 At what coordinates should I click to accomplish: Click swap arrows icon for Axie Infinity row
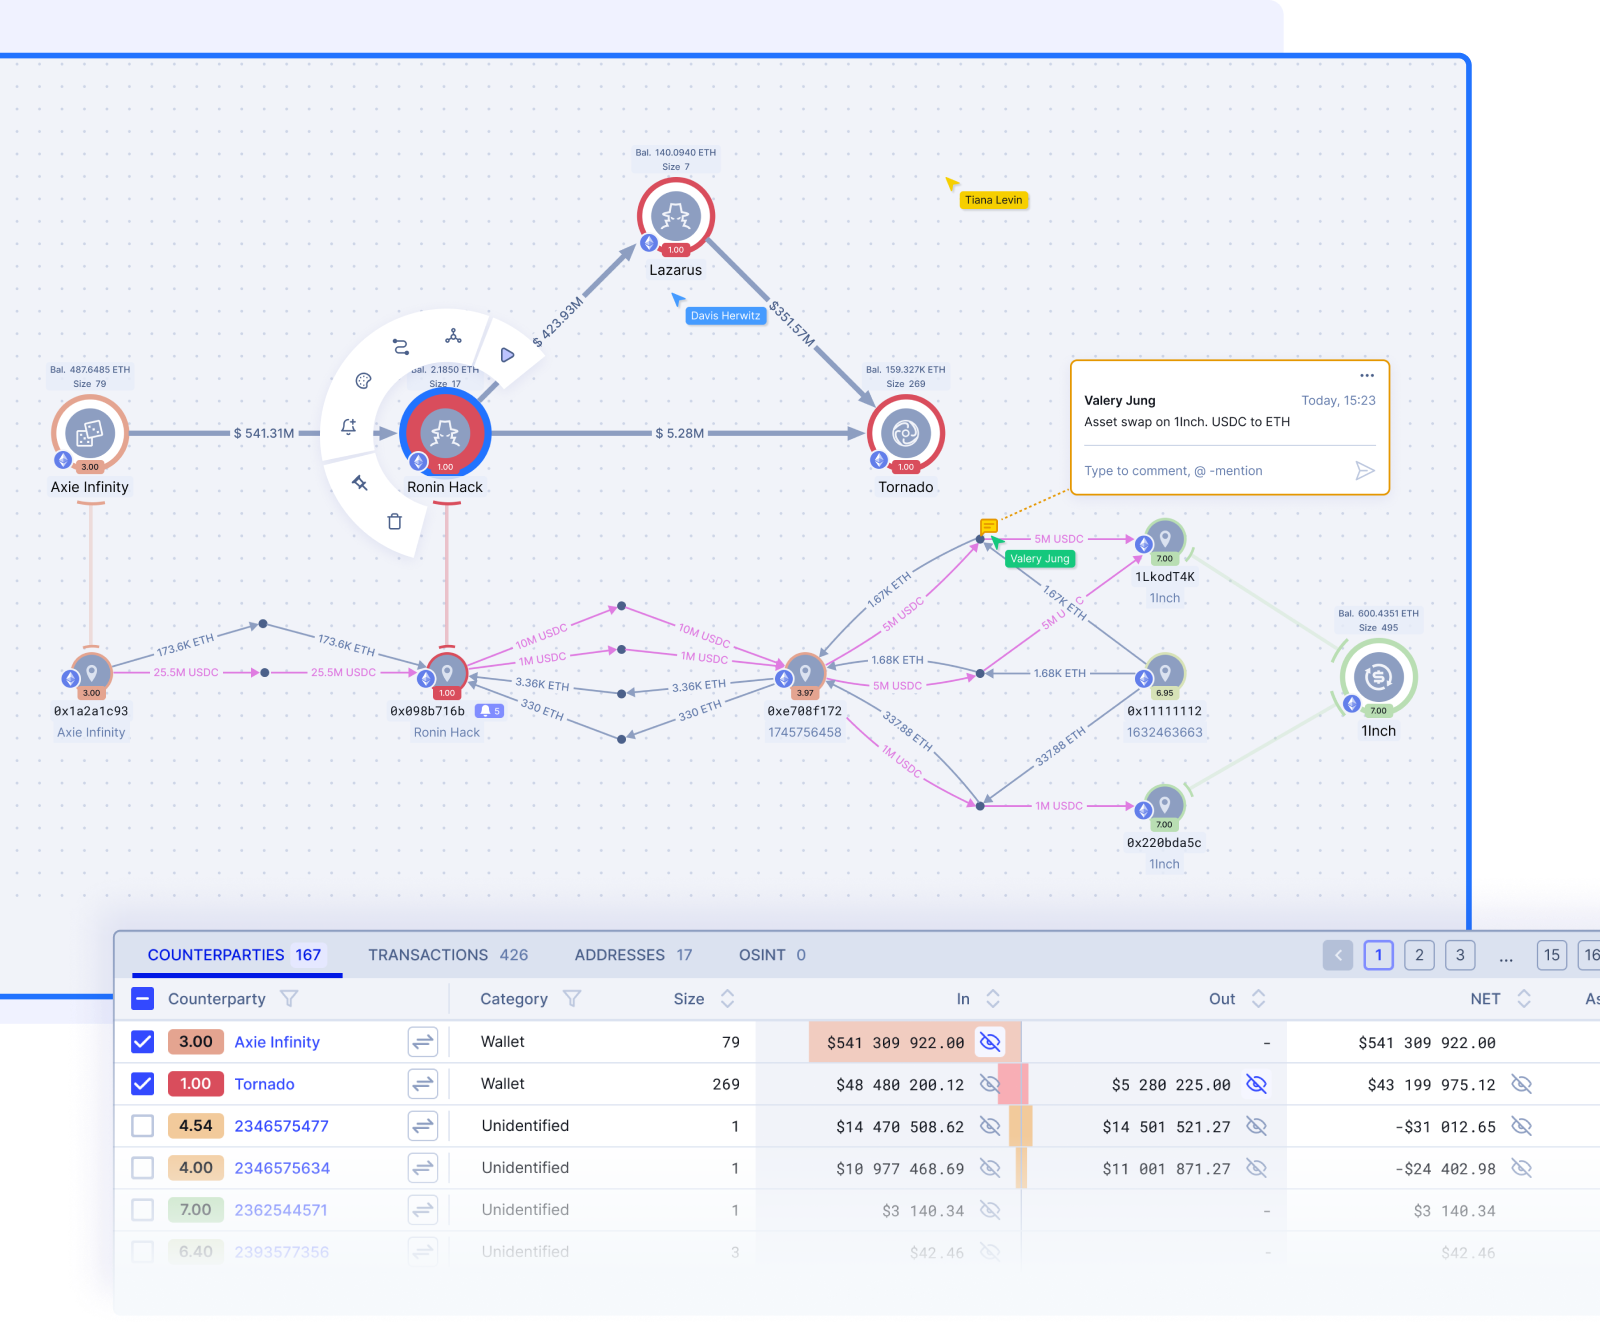[x=423, y=1042]
